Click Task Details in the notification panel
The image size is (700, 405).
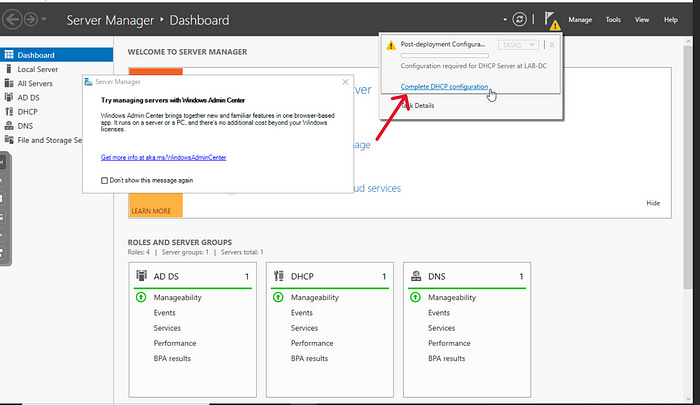click(x=417, y=106)
